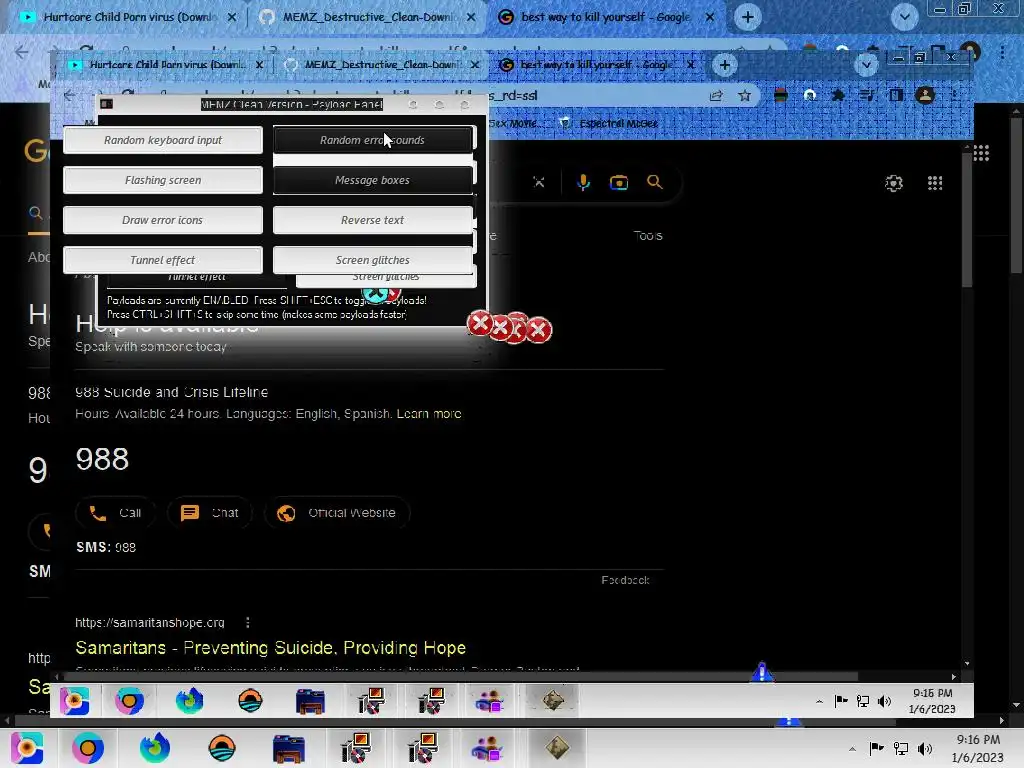Toggle the Reverse text payload
This screenshot has height=768, width=1024.
372,220
